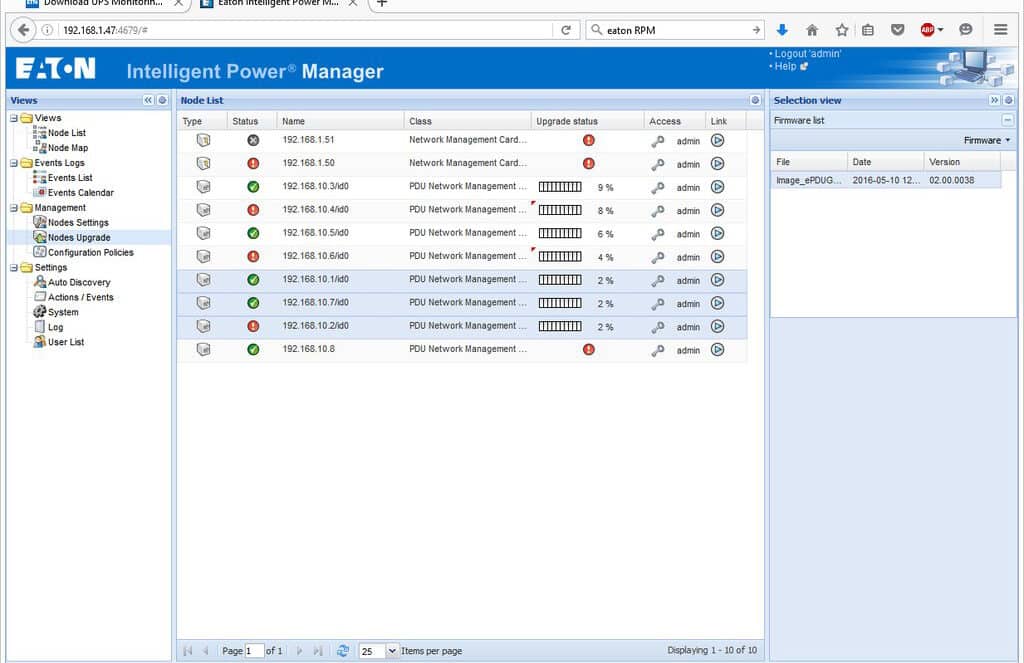Collapse the Events Logs tree folder
This screenshot has height=663, width=1024.
tap(14, 163)
